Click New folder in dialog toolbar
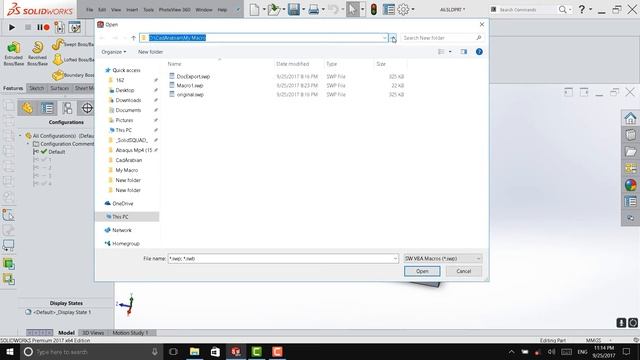 pos(151,52)
